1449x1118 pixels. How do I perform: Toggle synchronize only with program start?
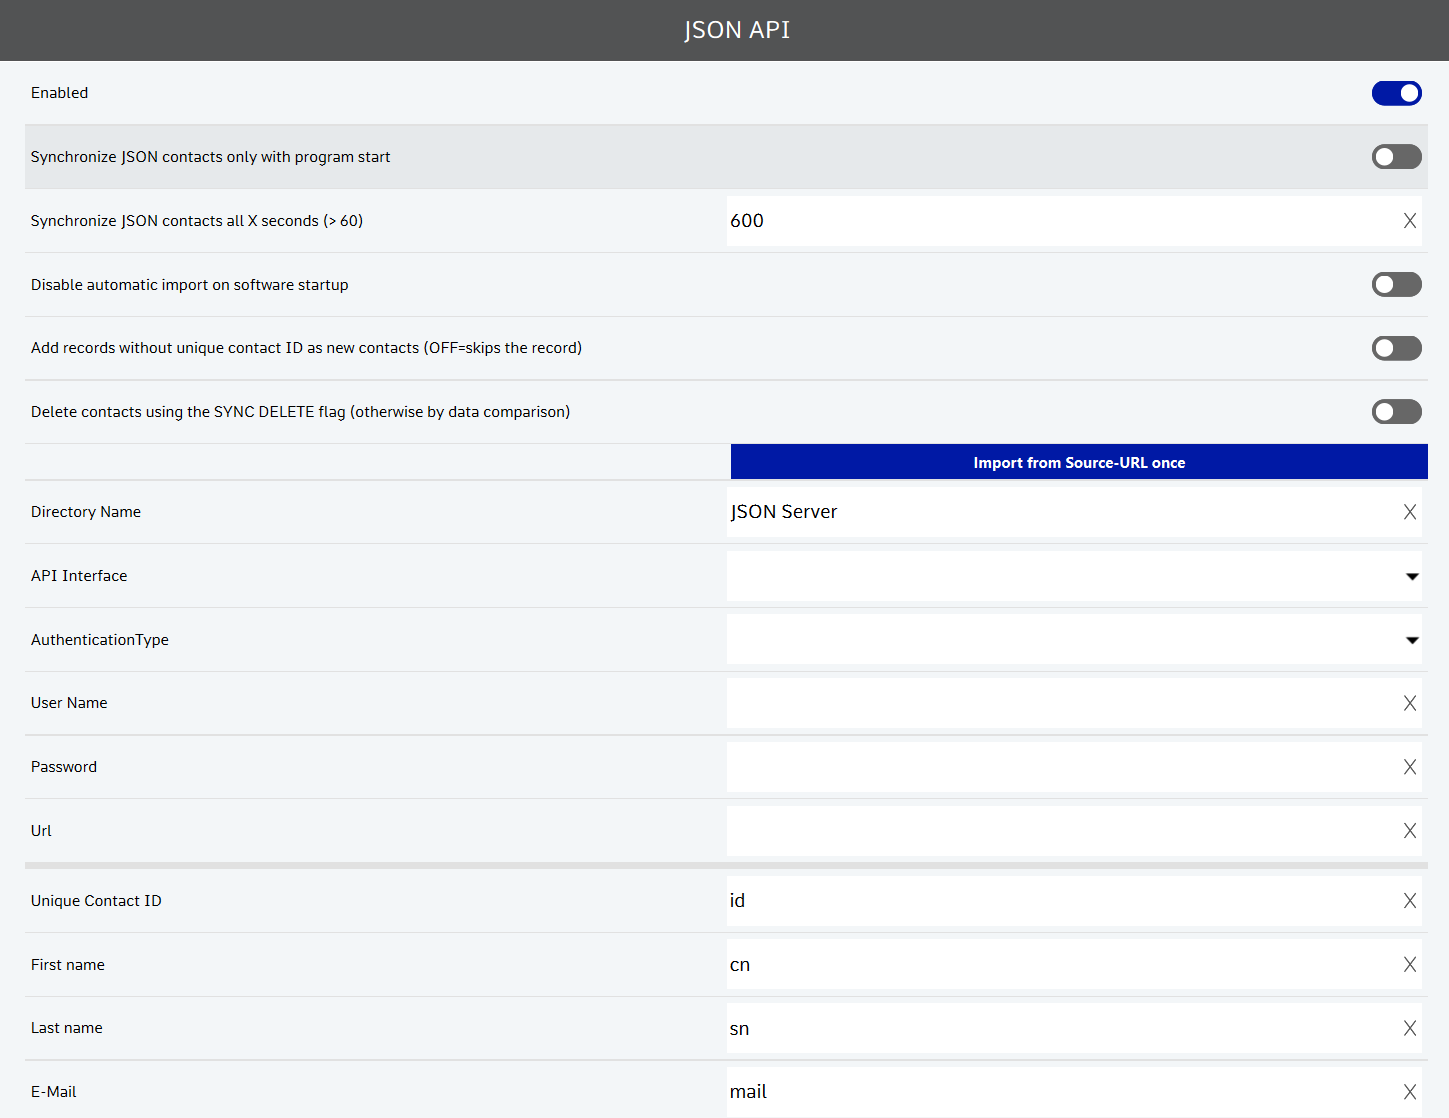pyautogui.click(x=1396, y=157)
